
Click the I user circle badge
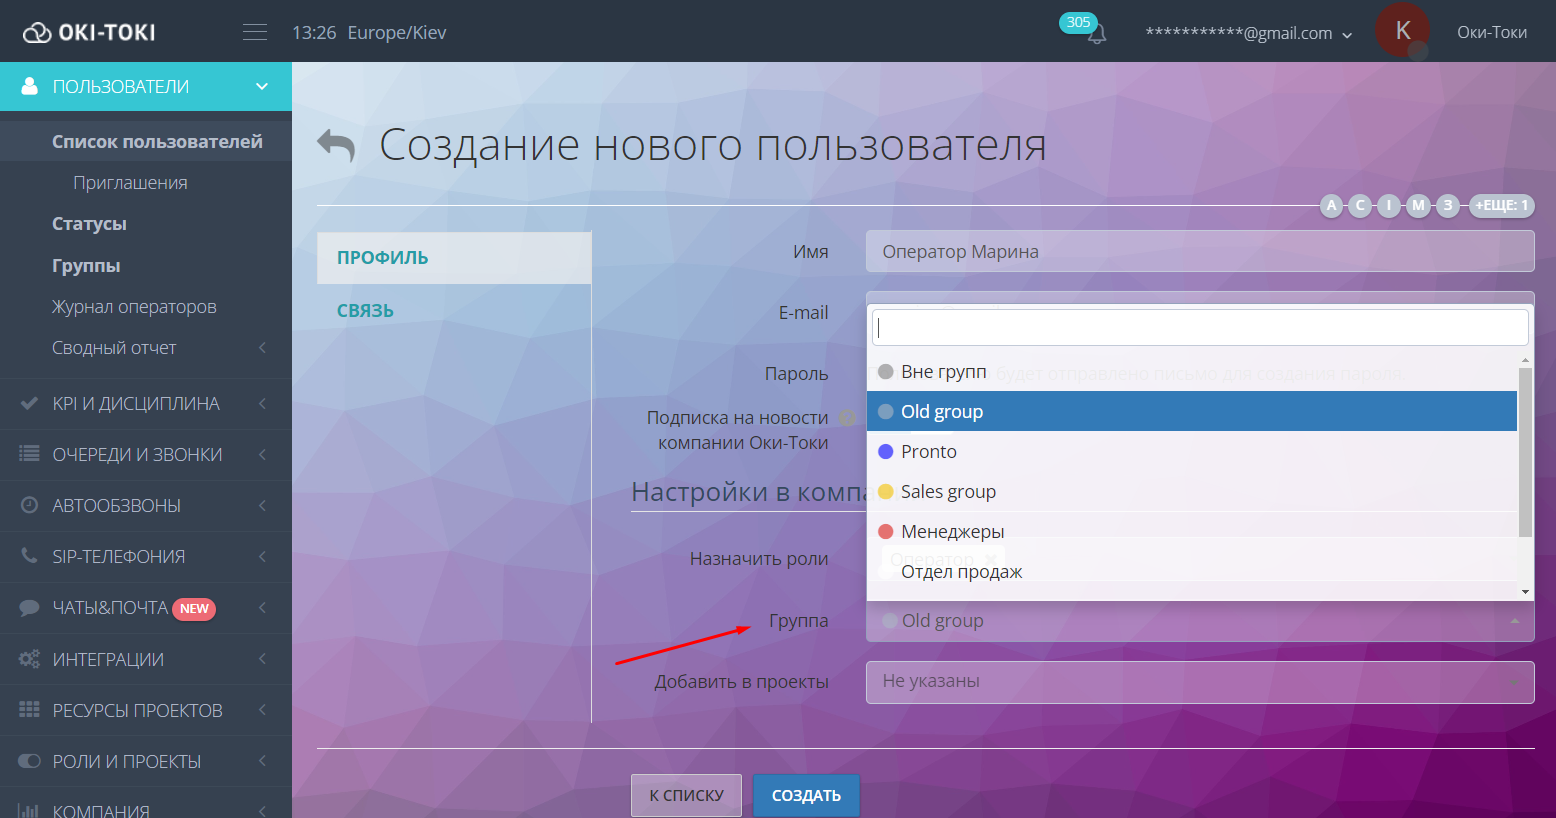(1389, 205)
